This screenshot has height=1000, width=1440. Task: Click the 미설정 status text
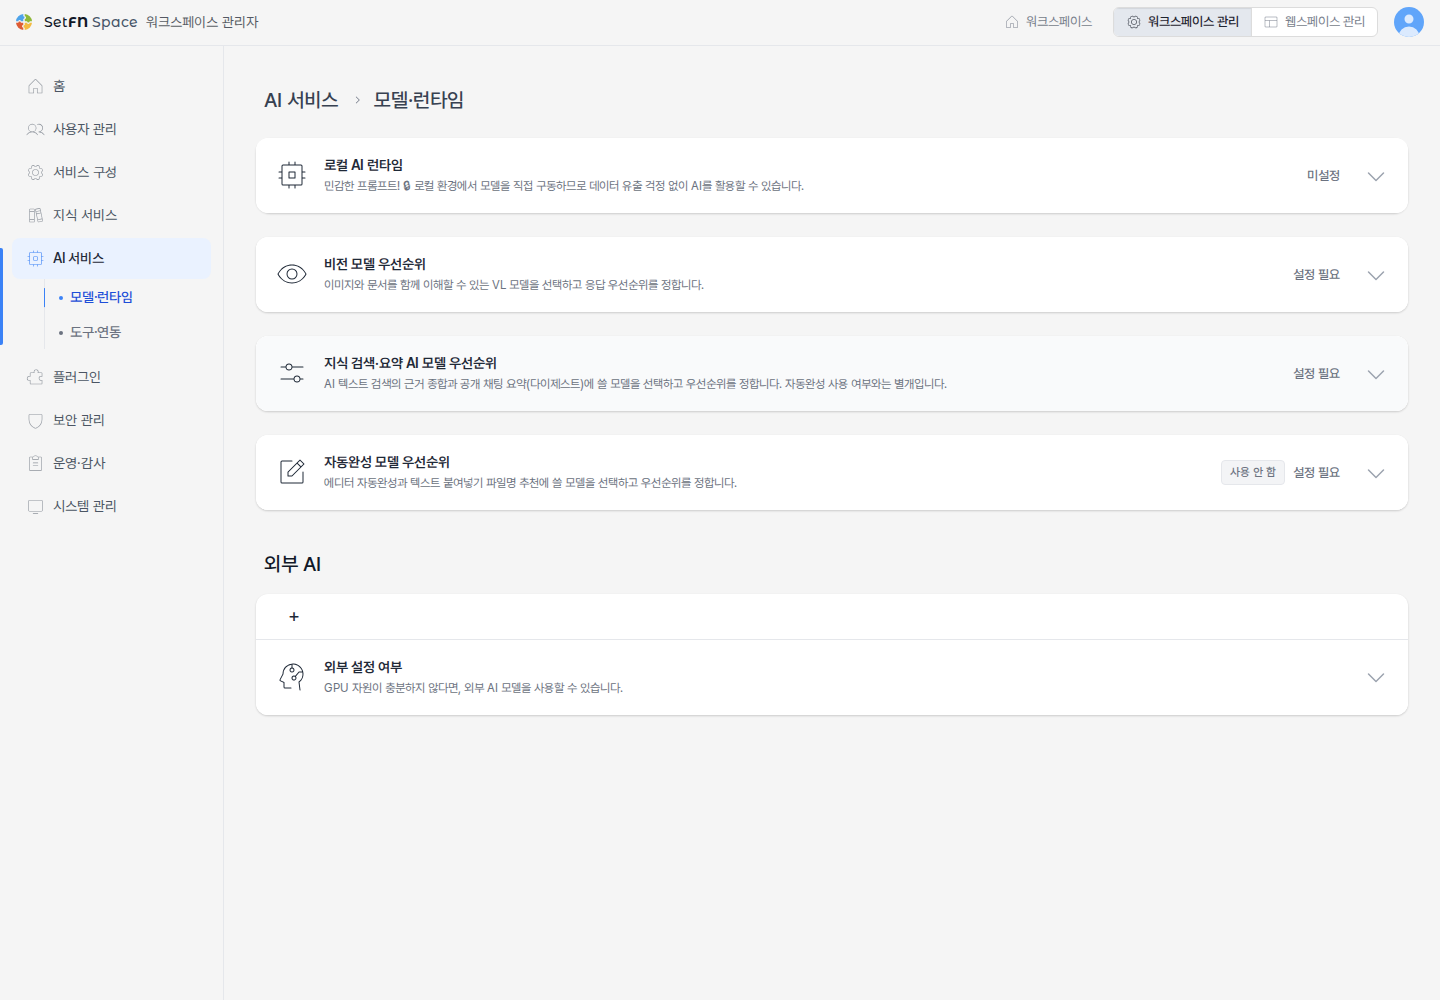[x=1323, y=176]
